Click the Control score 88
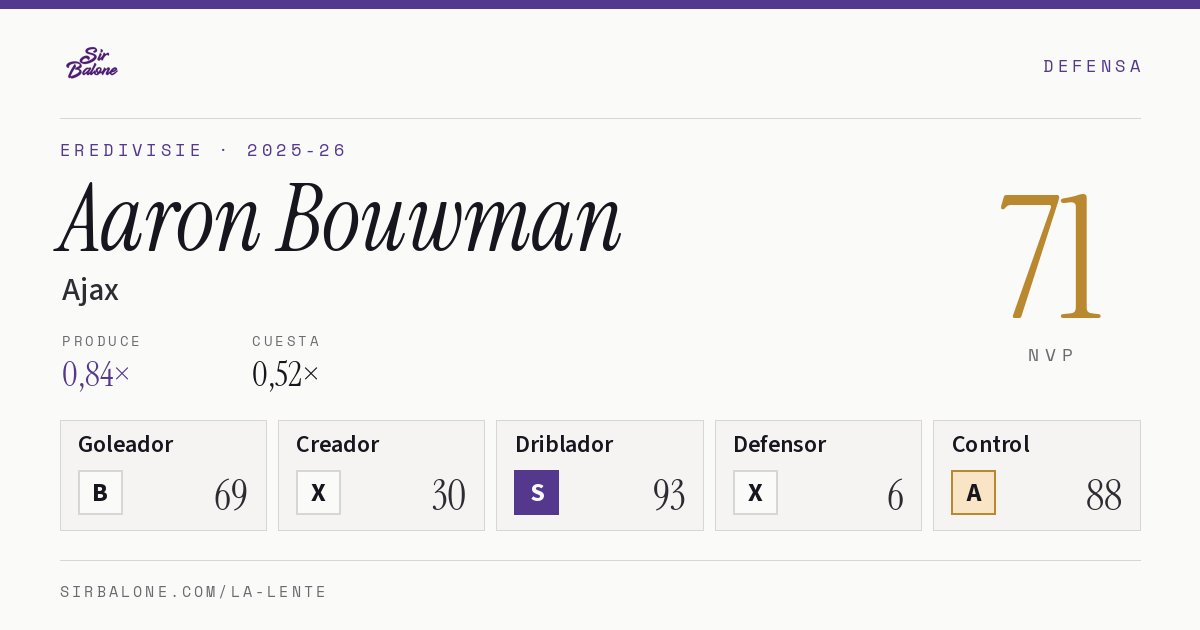The width and height of the screenshot is (1200, 630). point(1104,495)
